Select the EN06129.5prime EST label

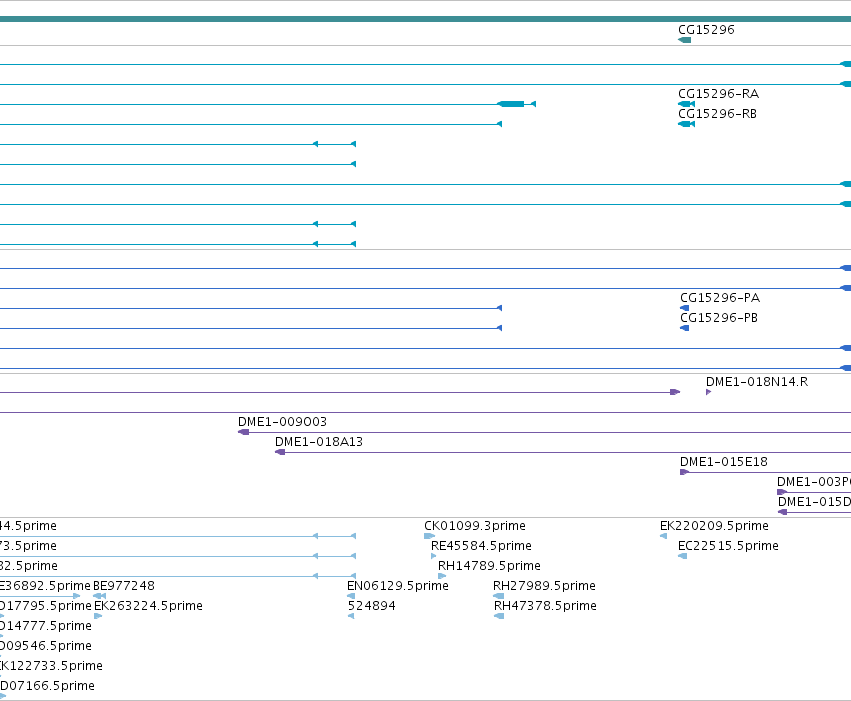397,587
